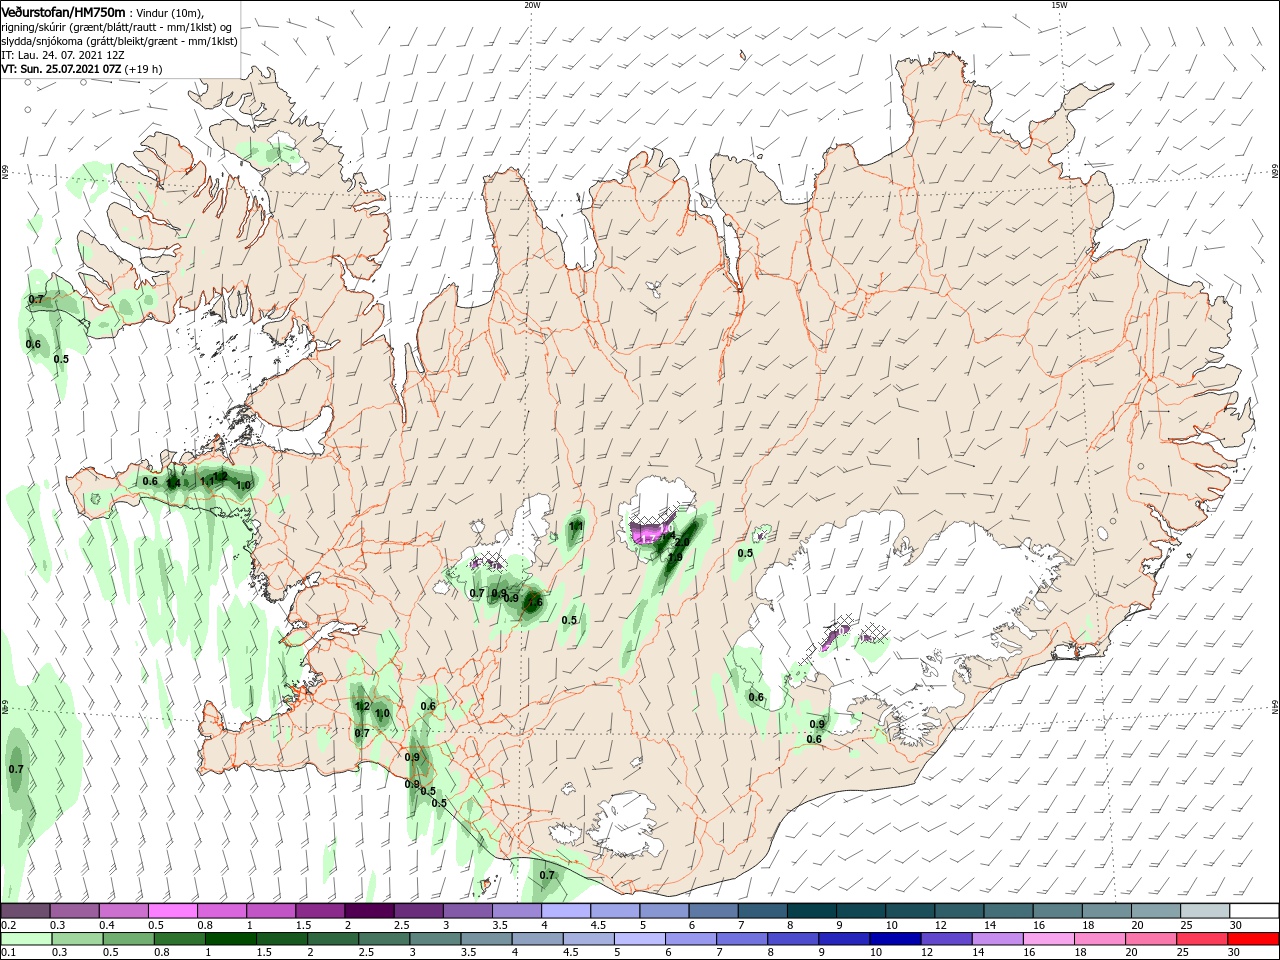Click the '0.2' label in the upper legend
1280x960 pixels.
(x=8, y=925)
